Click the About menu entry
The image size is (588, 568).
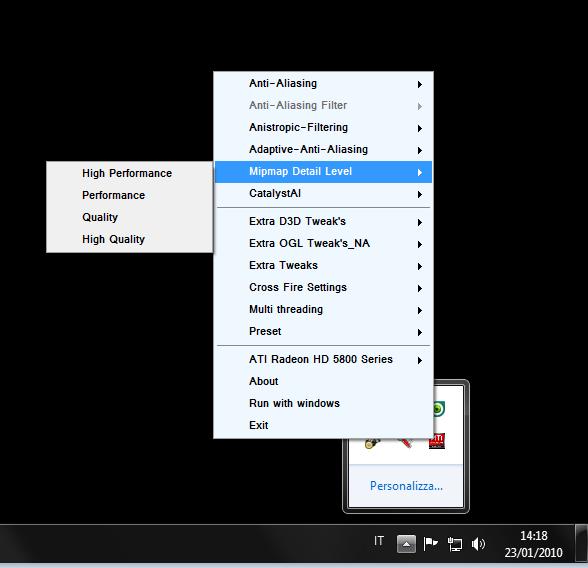323,382
